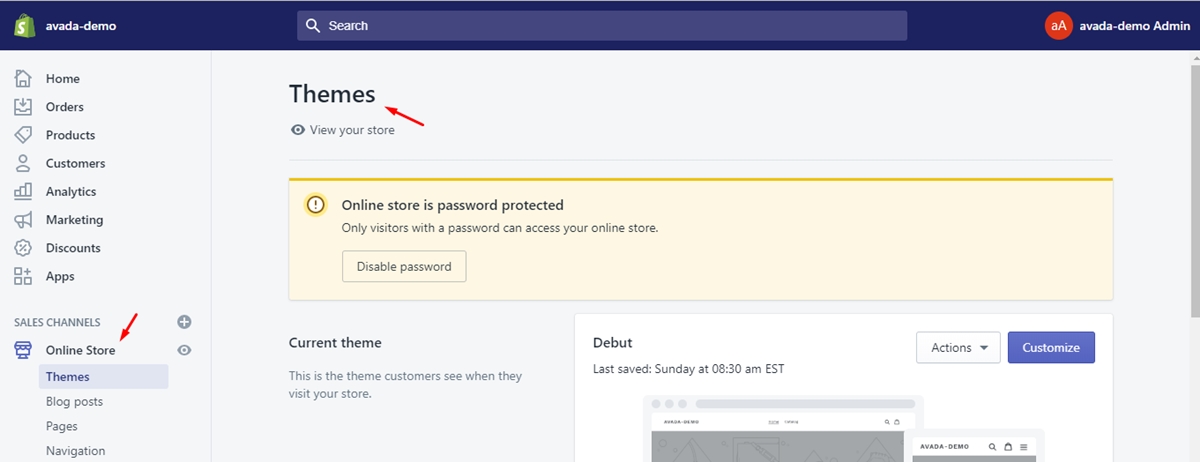Screen dimensions: 1200x462
Task: Open the Customers person icon
Action: tap(23, 163)
